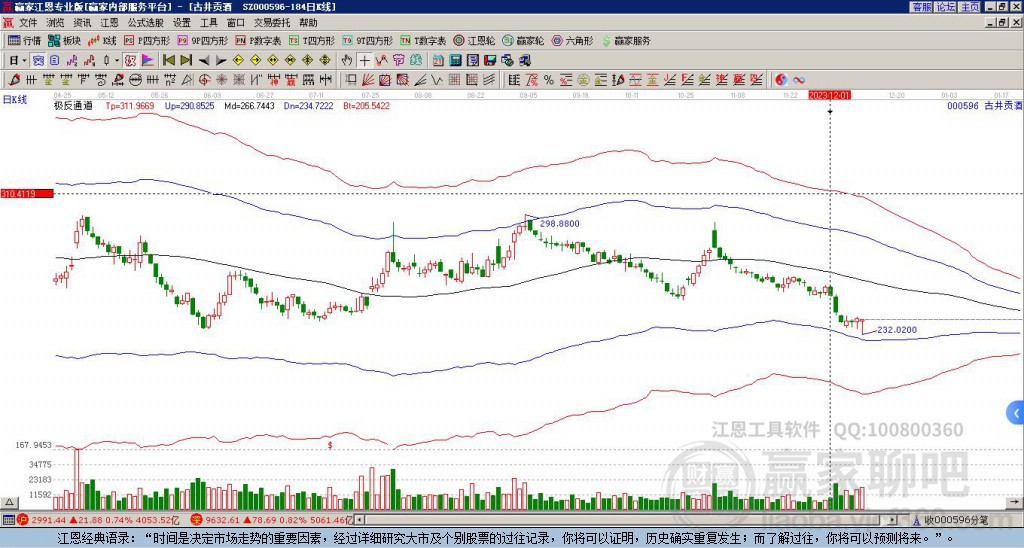Click the blue-red infinity wave icon

click(x=799, y=80)
